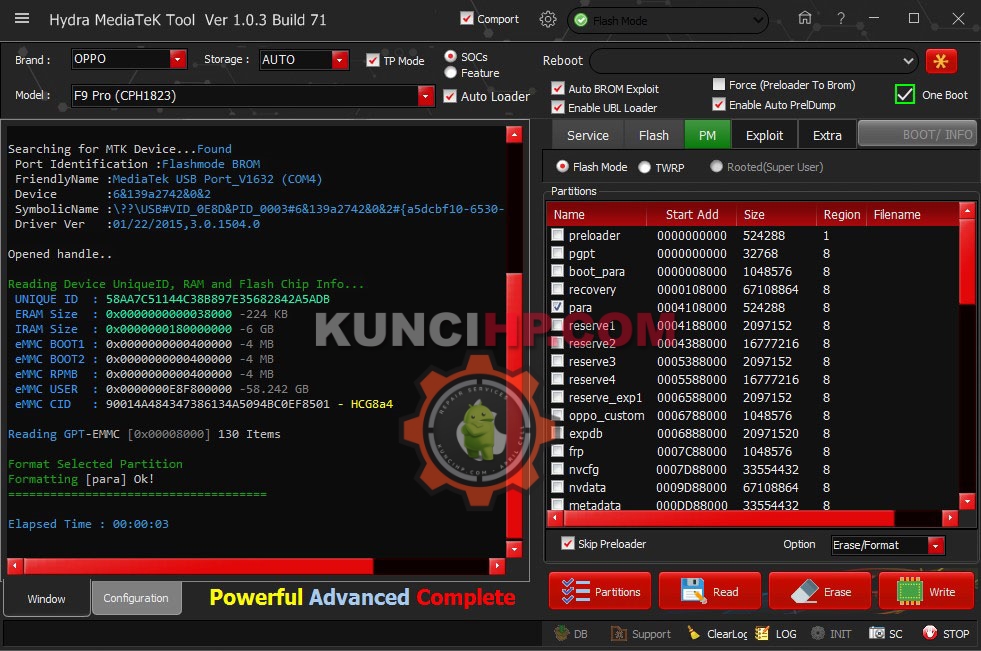
Task: Click the Write button
Action: coord(927,591)
